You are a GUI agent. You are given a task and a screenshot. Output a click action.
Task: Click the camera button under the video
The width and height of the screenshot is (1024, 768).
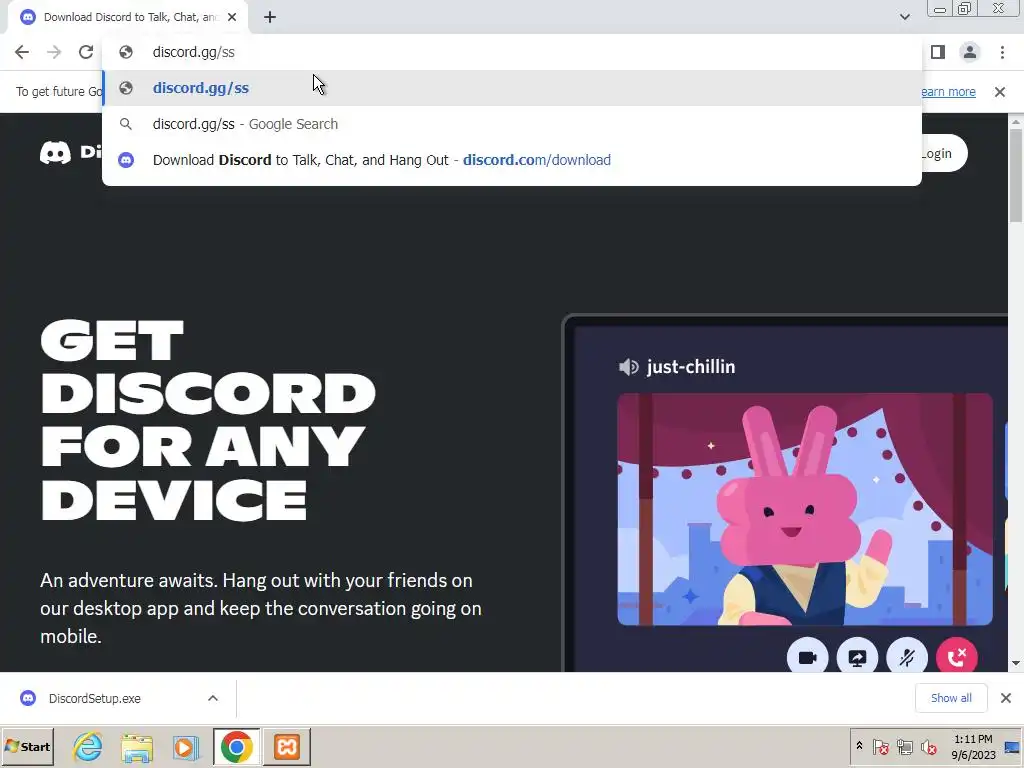pyautogui.click(x=808, y=657)
